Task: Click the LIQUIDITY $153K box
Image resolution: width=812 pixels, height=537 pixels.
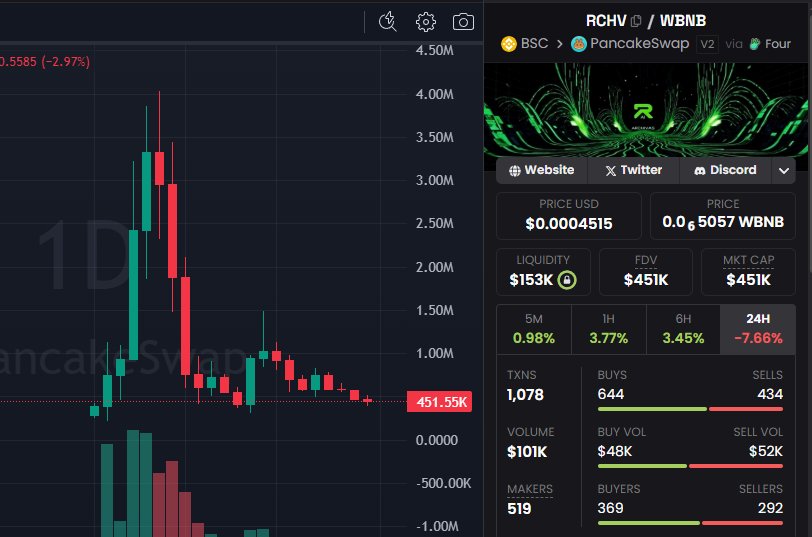Action: [x=543, y=272]
